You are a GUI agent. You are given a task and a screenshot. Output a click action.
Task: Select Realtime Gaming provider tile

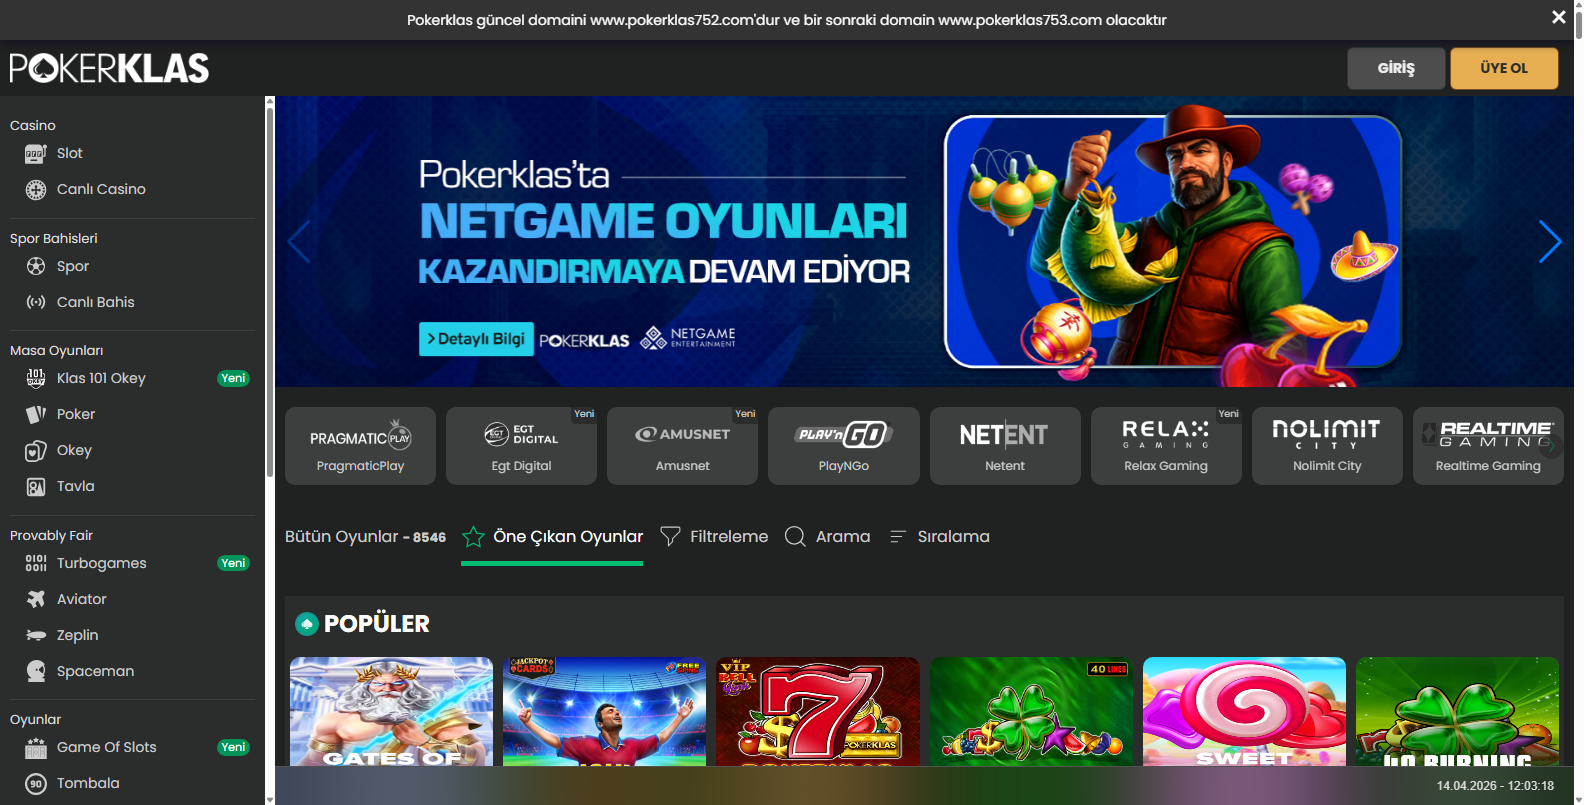click(x=1488, y=446)
